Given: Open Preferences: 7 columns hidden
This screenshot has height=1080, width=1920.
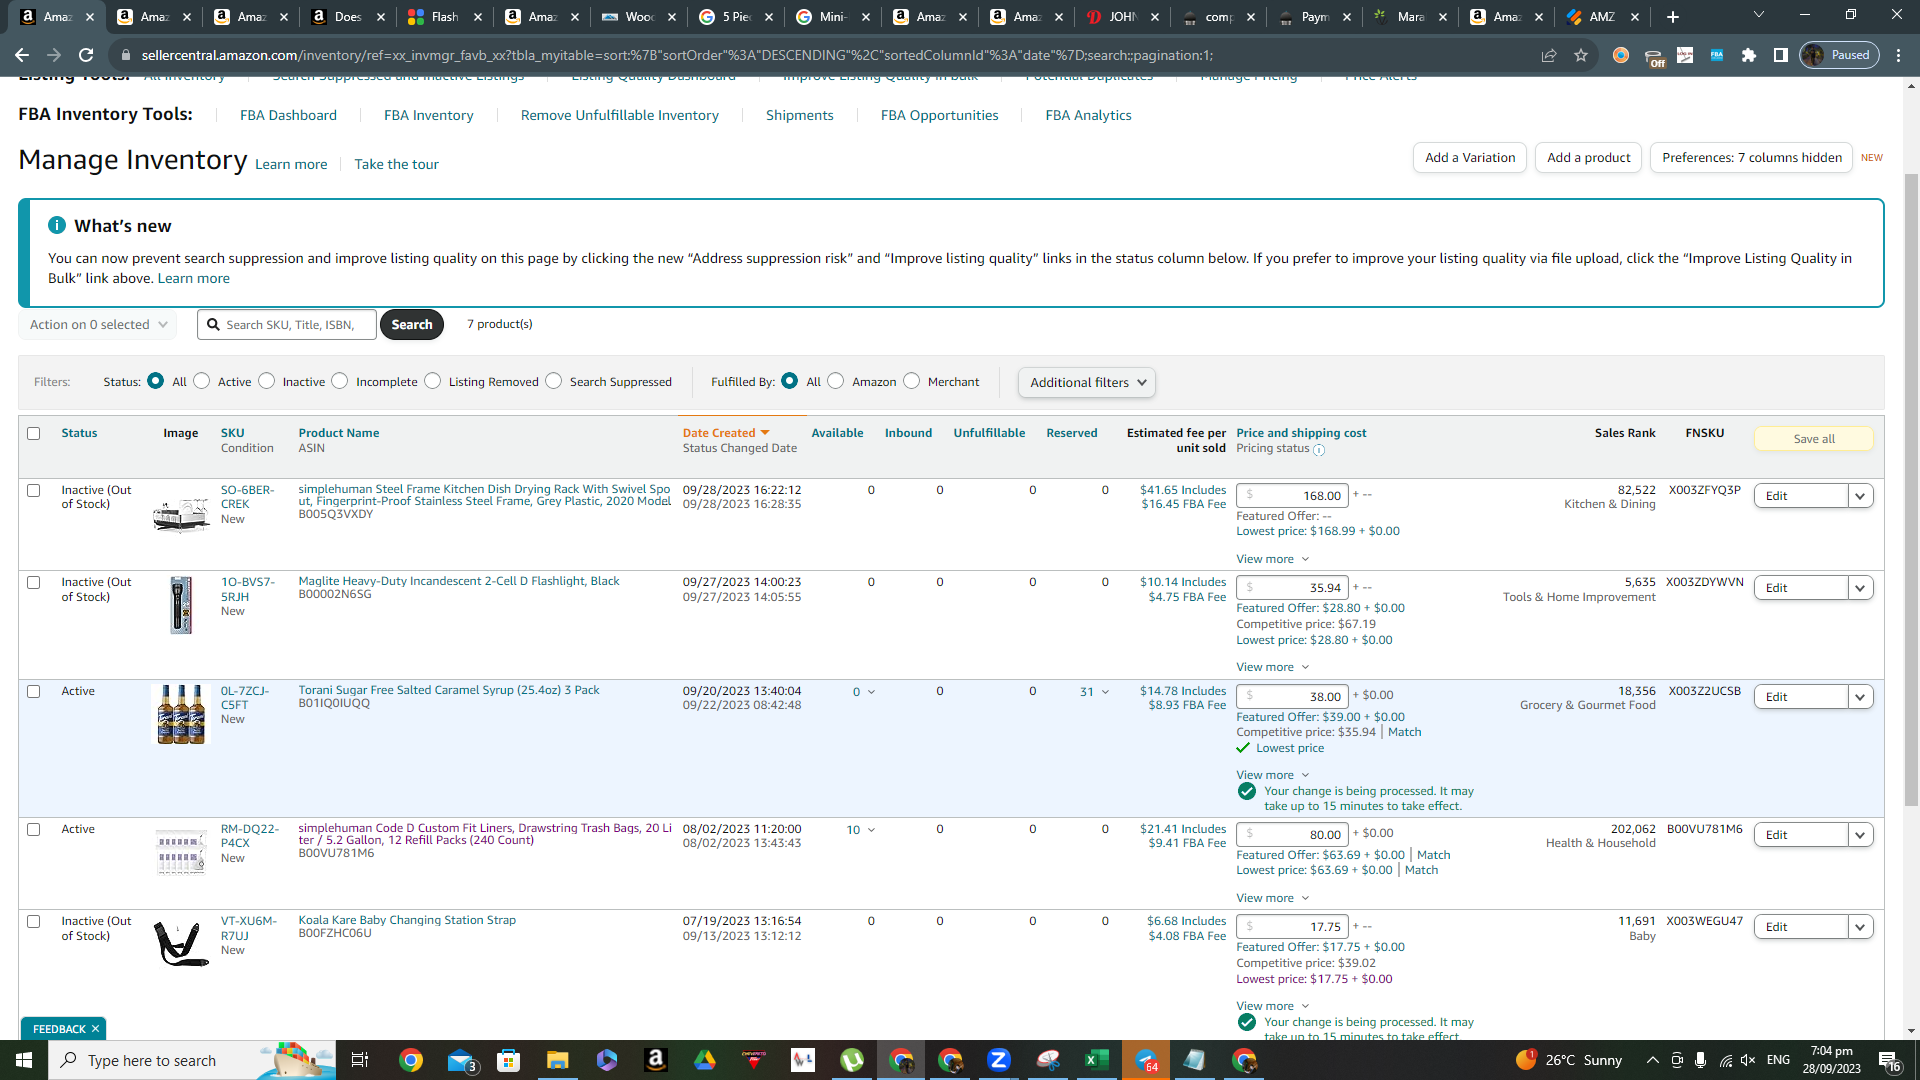Looking at the screenshot, I should pyautogui.click(x=1752, y=158).
